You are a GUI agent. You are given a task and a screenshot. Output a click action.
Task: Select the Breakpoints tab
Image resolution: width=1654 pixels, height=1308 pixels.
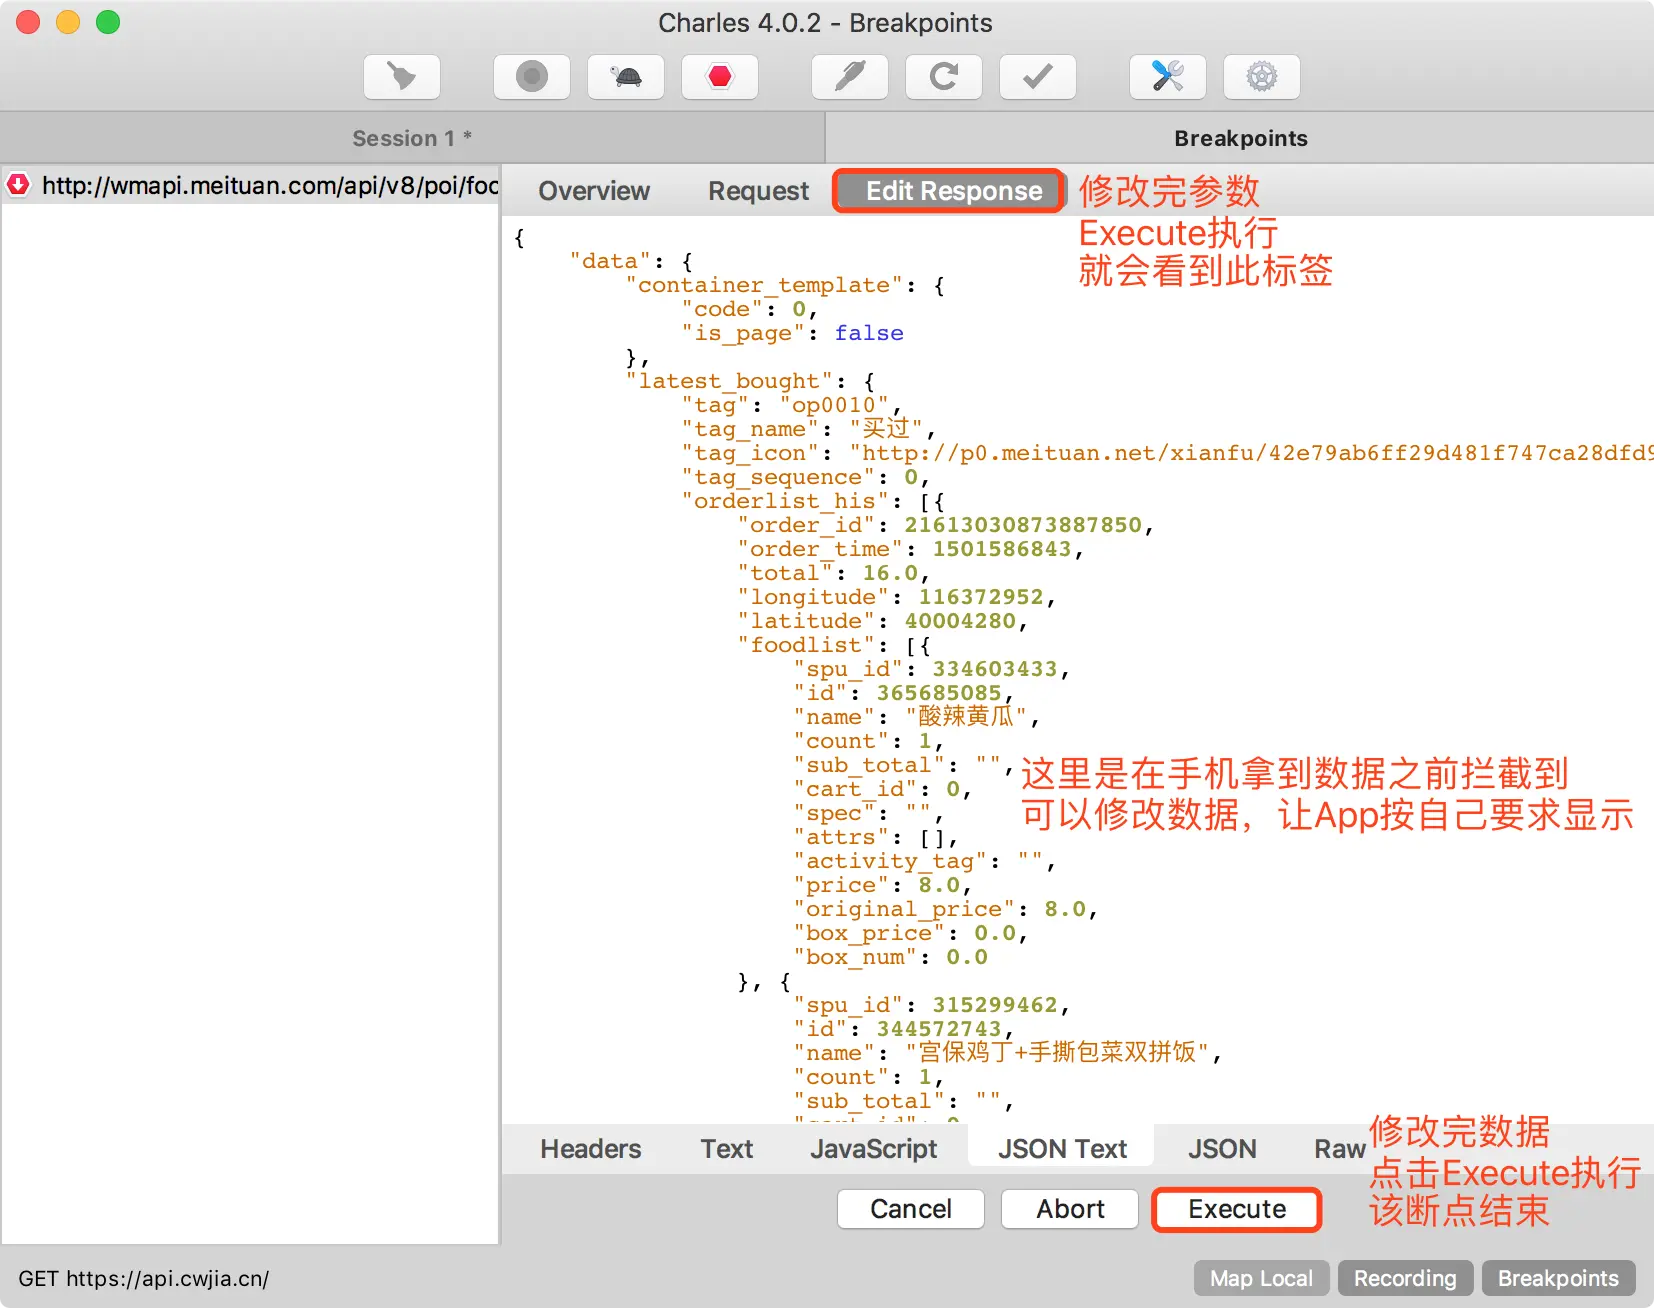click(1240, 138)
